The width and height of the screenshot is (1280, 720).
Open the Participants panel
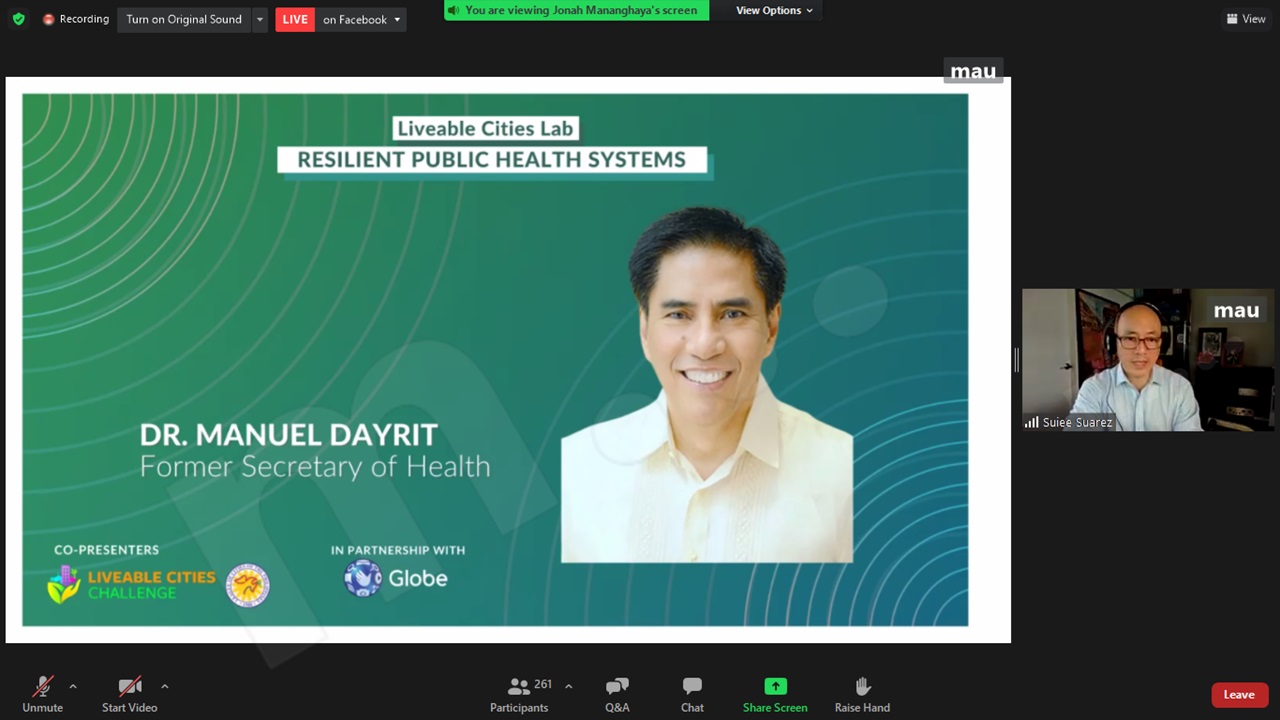pyautogui.click(x=519, y=693)
